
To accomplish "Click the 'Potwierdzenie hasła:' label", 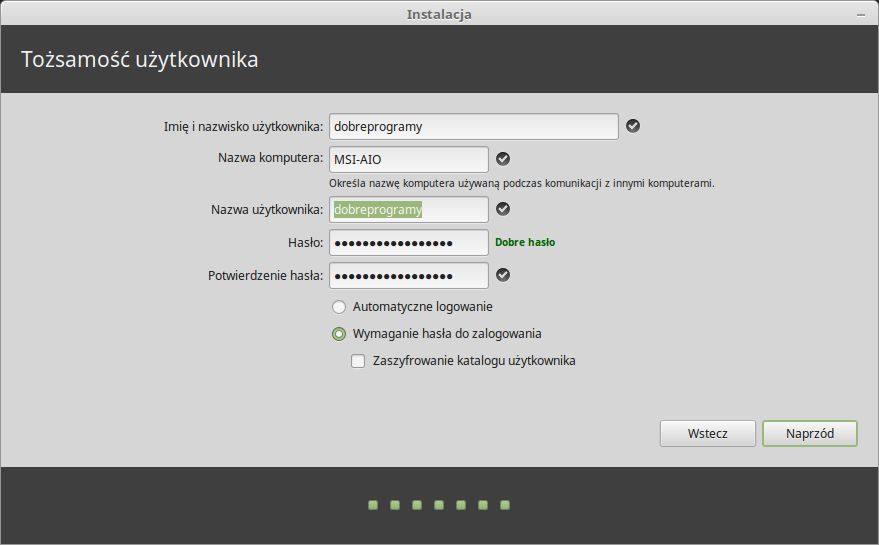I will point(265,275).
